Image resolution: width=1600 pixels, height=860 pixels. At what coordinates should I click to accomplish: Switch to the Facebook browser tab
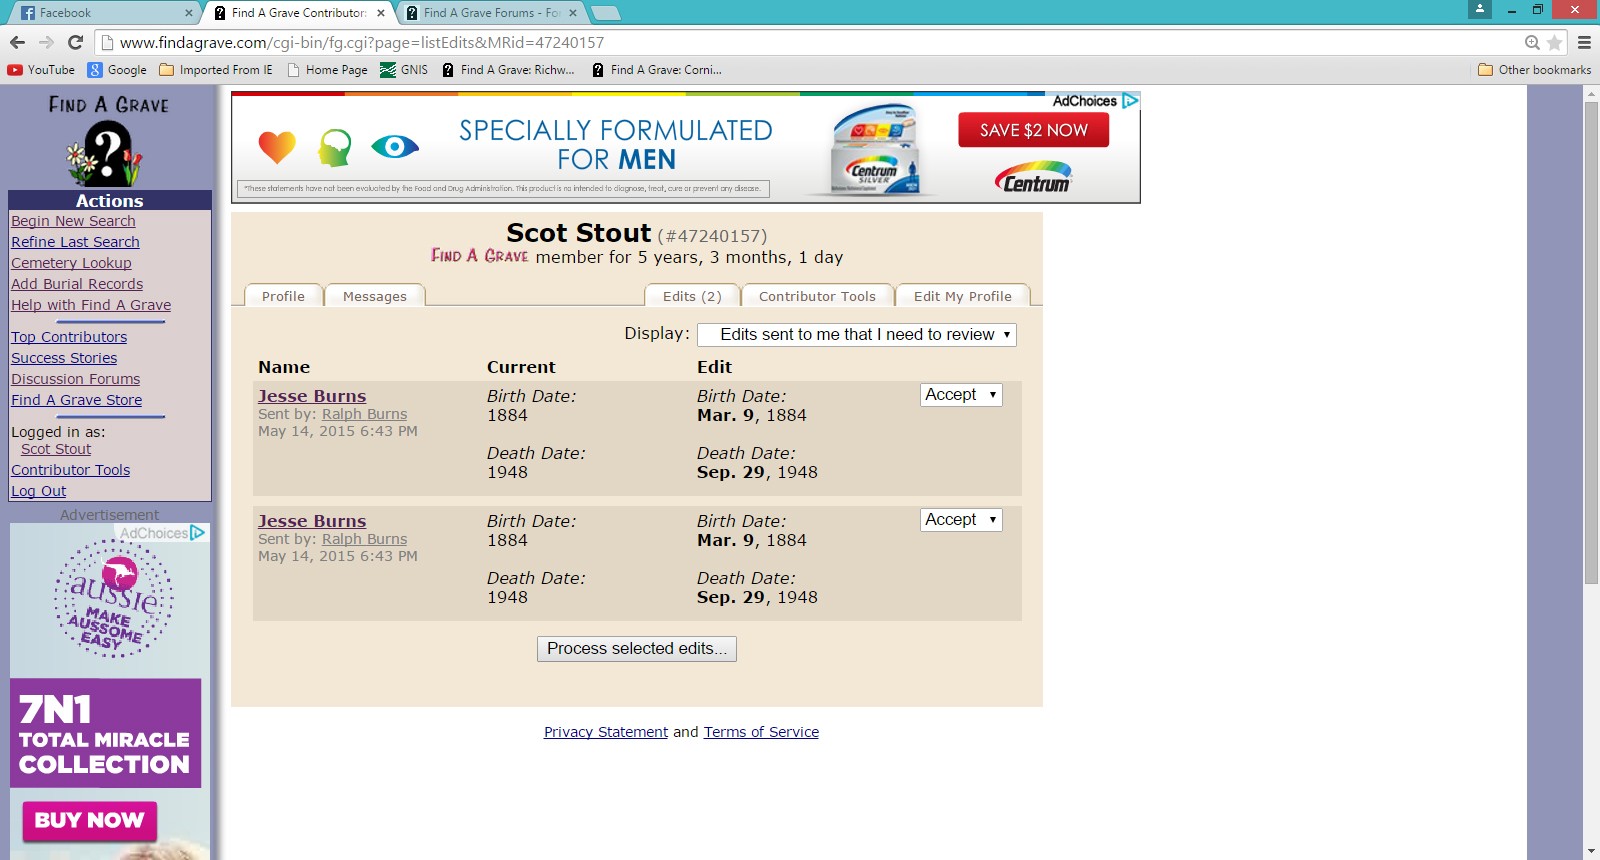(x=100, y=13)
